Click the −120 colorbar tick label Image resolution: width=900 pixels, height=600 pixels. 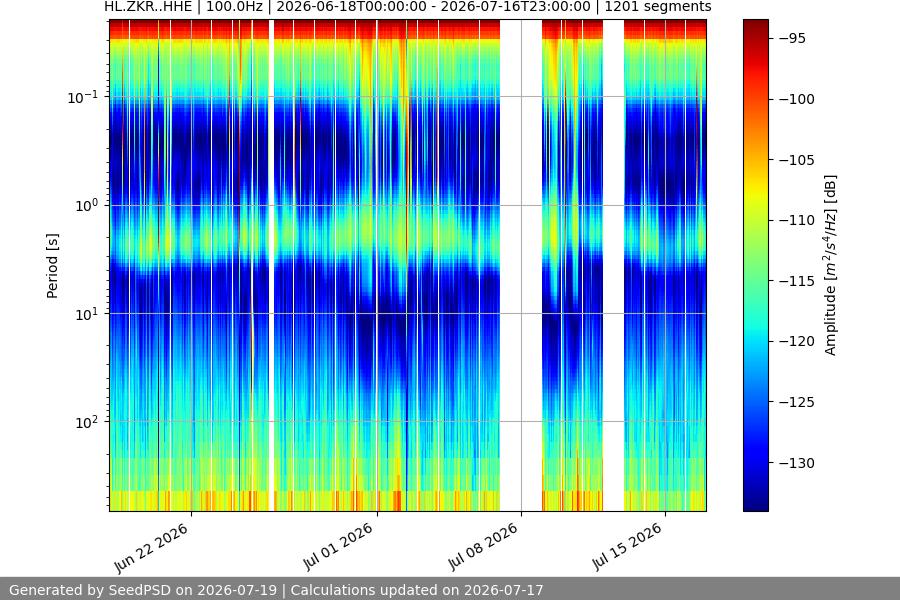pos(796,341)
